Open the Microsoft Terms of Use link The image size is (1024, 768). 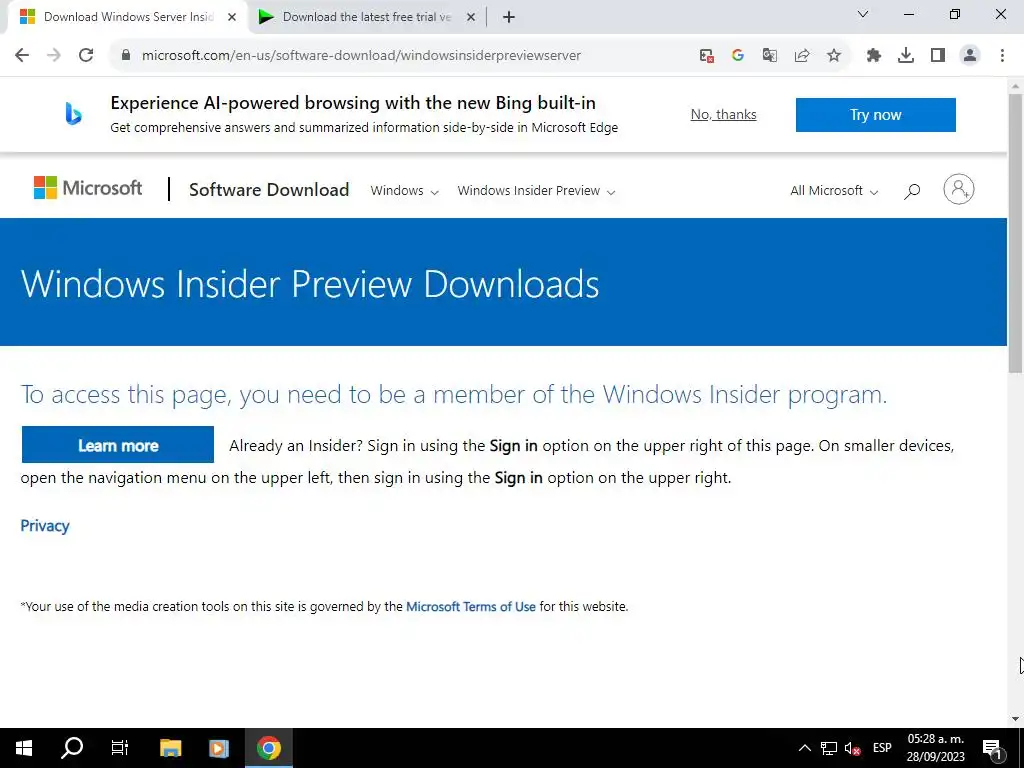471,607
